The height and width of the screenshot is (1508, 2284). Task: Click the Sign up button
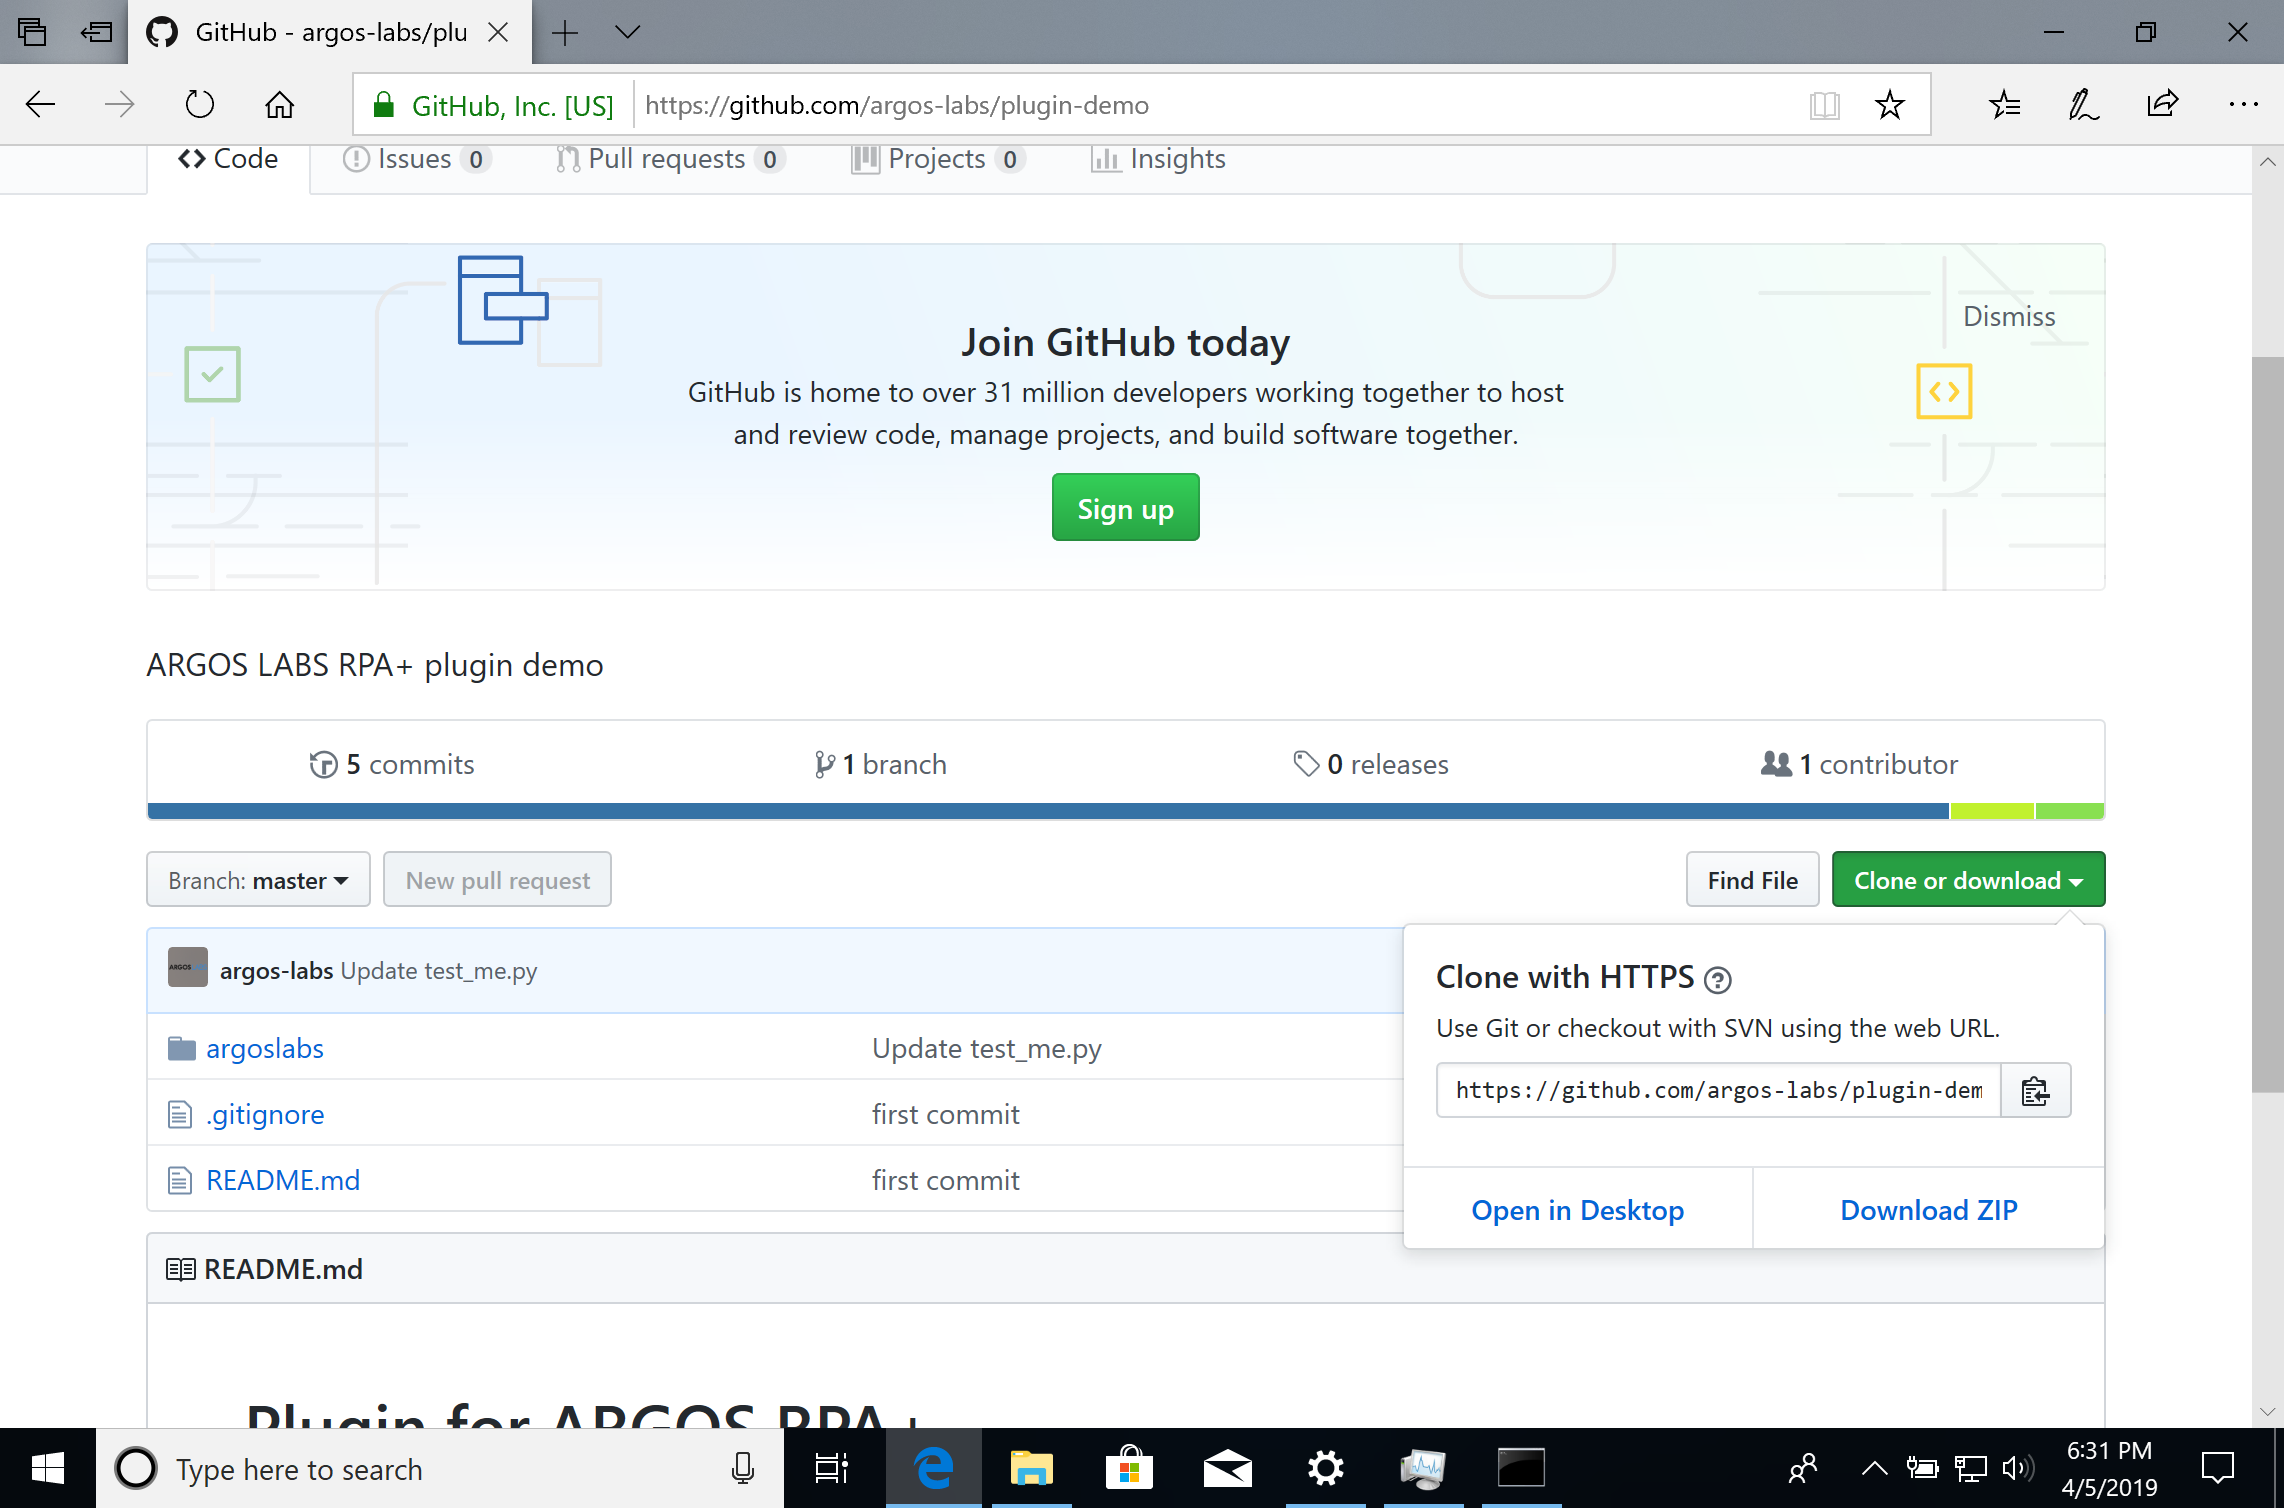(1124, 507)
